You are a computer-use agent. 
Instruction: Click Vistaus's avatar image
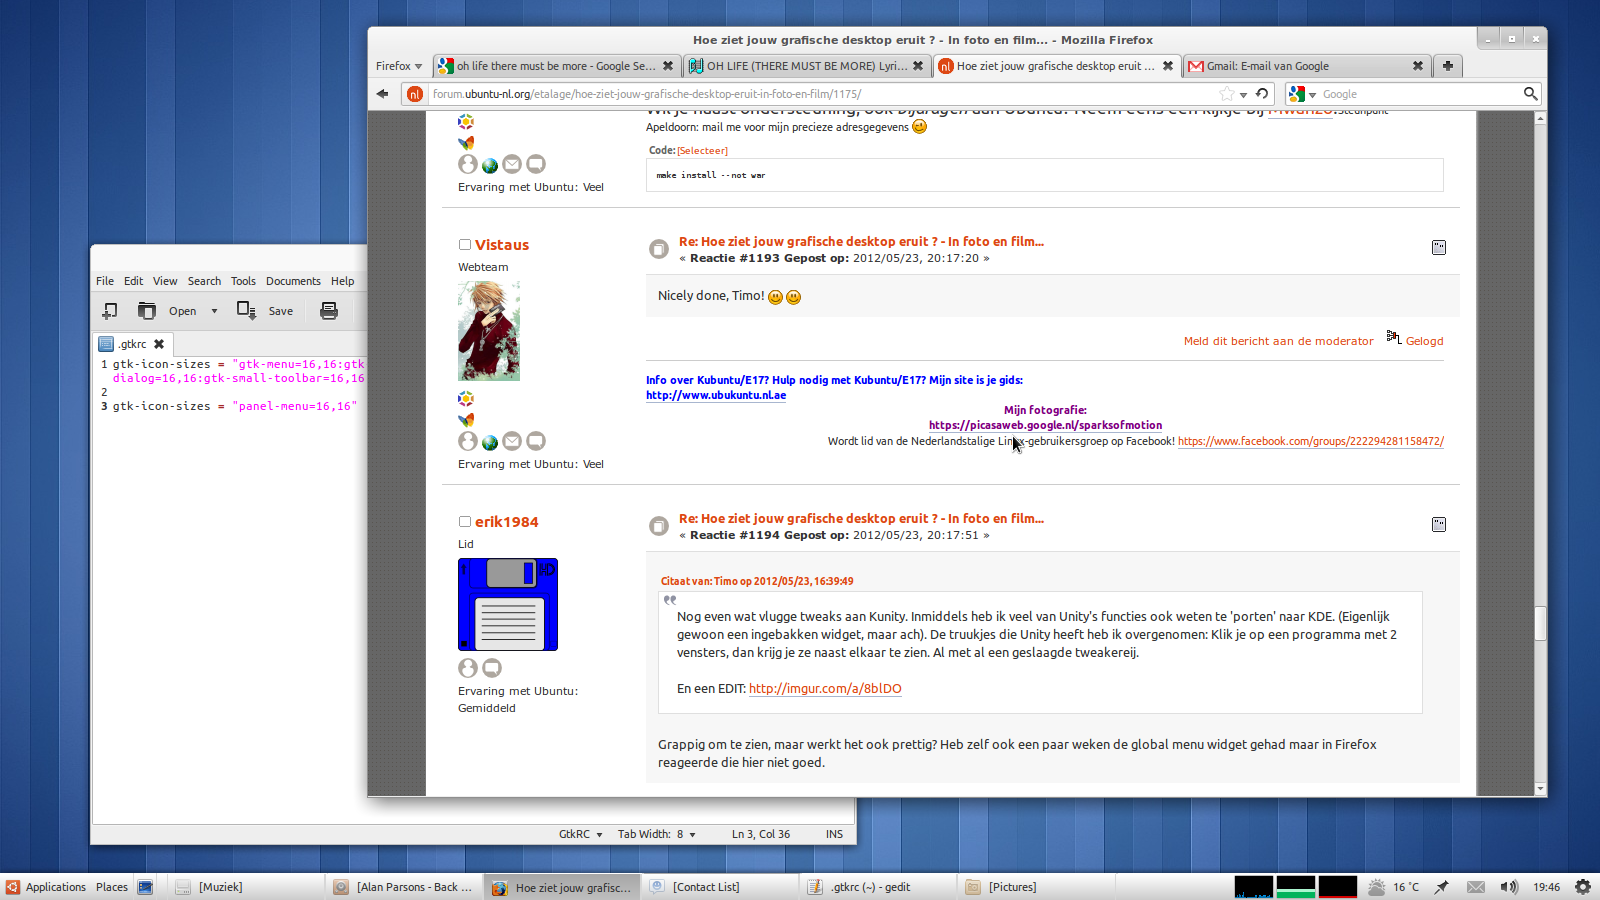point(489,330)
